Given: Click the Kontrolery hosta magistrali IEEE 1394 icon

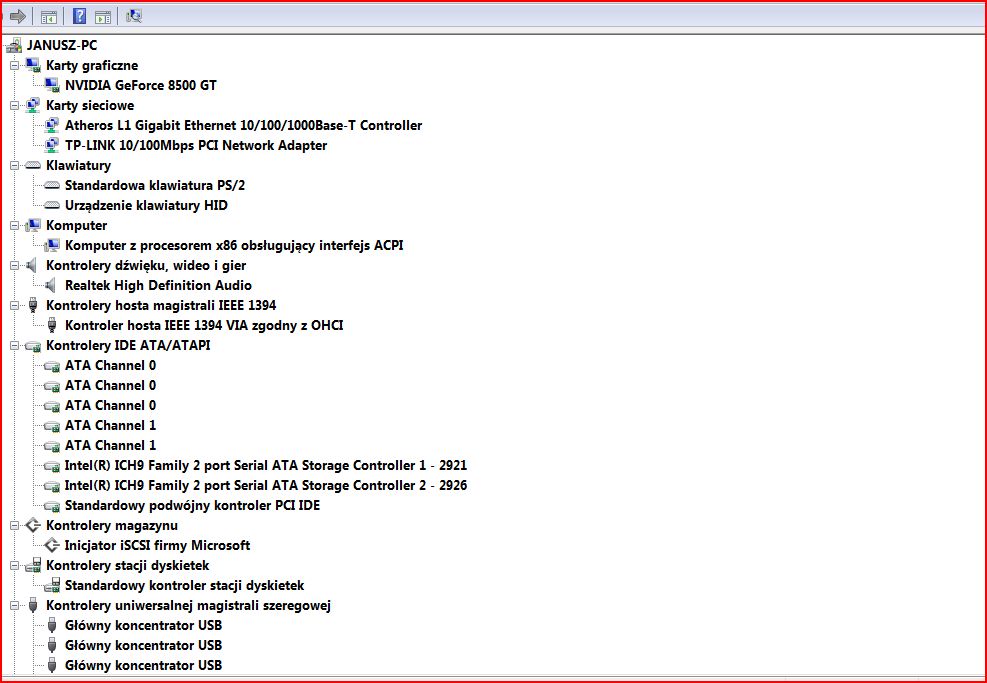Looking at the screenshot, I should 33,305.
